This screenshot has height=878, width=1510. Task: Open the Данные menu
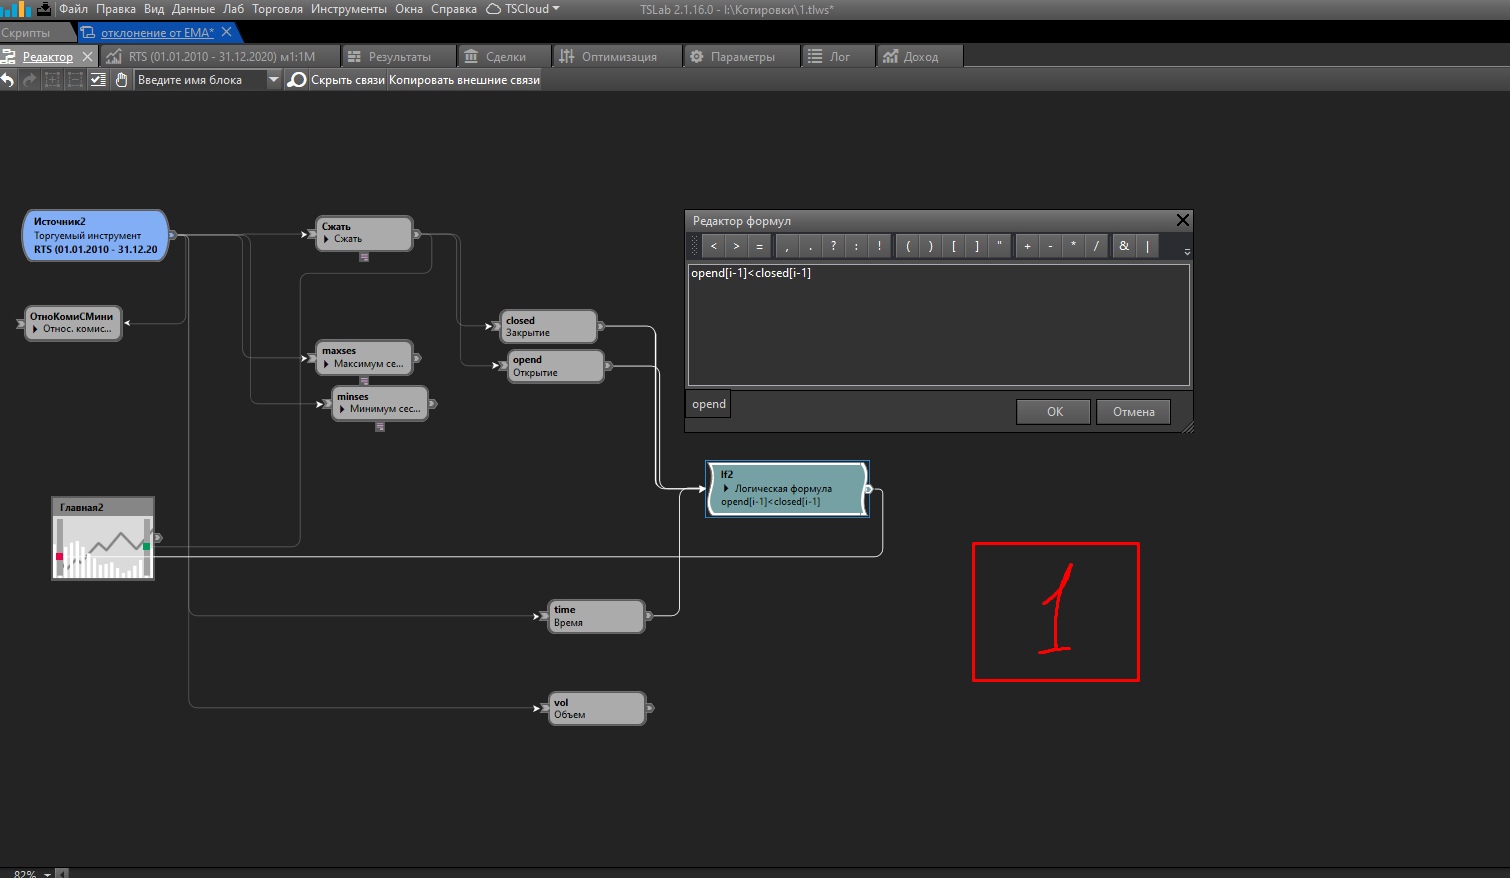pos(193,9)
